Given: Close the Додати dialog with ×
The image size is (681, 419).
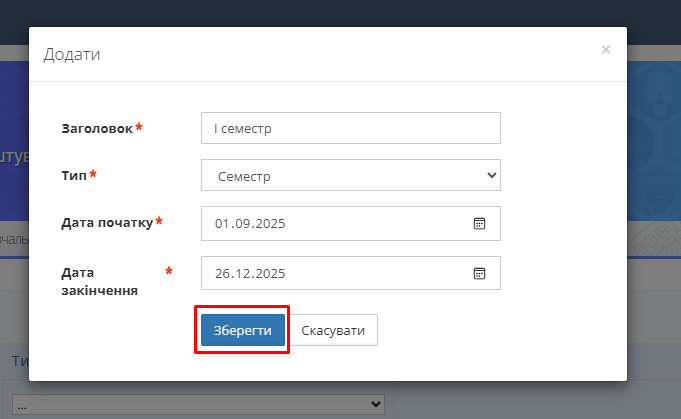Looking at the screenshot, I should coord(605,49).
